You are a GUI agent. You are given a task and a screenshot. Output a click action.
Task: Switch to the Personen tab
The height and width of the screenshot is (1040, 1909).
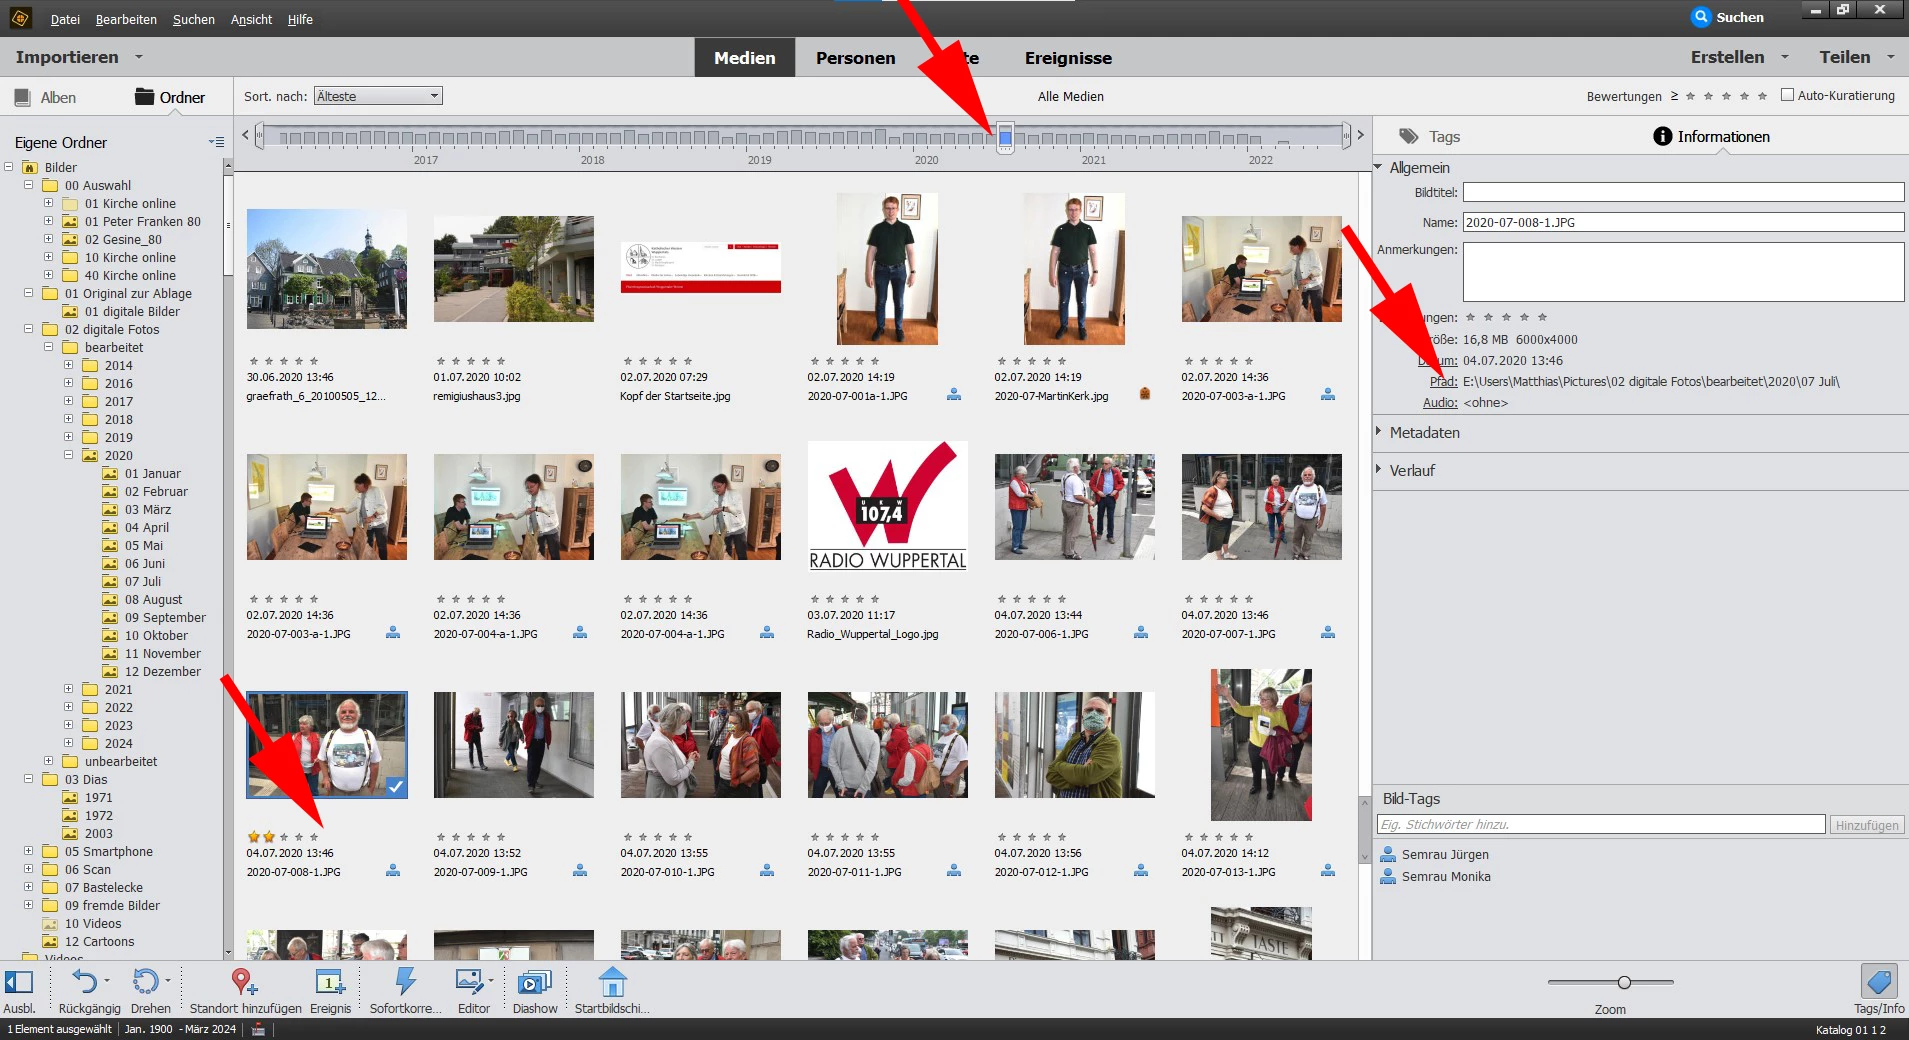point(856,58)
